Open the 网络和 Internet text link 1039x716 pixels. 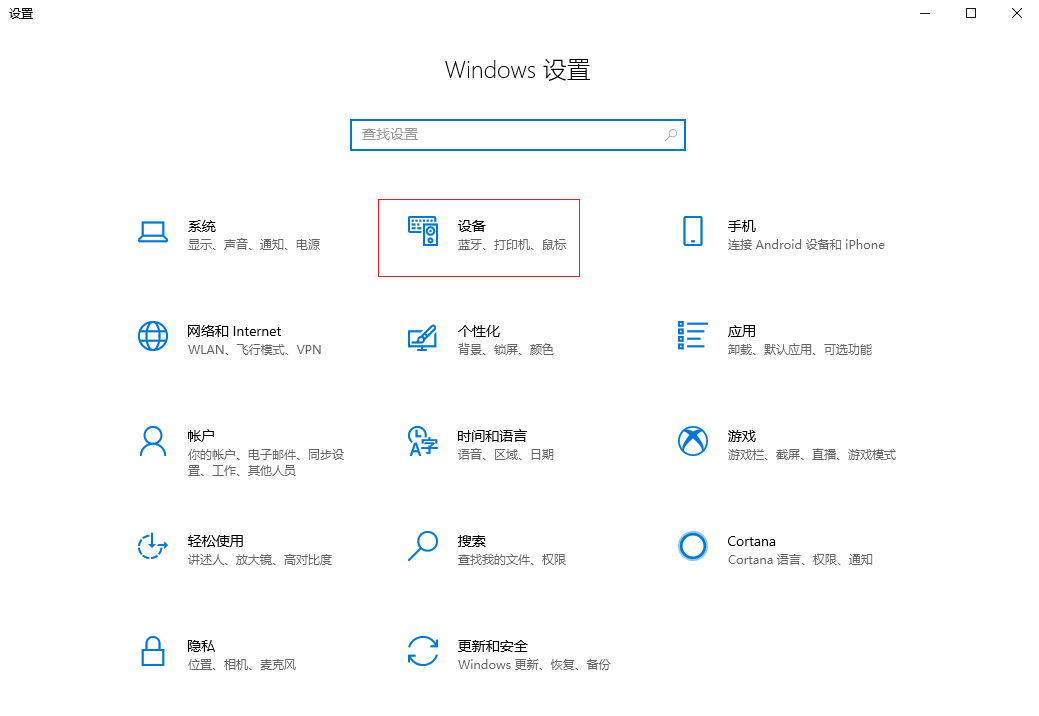click(x=234, y=331)
